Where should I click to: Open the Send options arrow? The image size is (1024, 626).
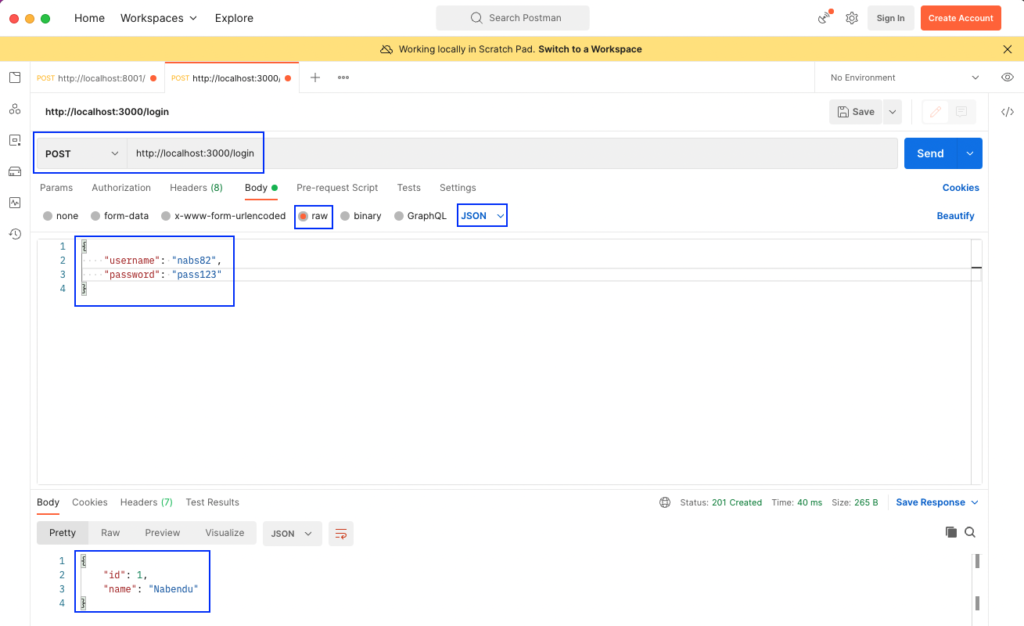click(x=970, y=153)
